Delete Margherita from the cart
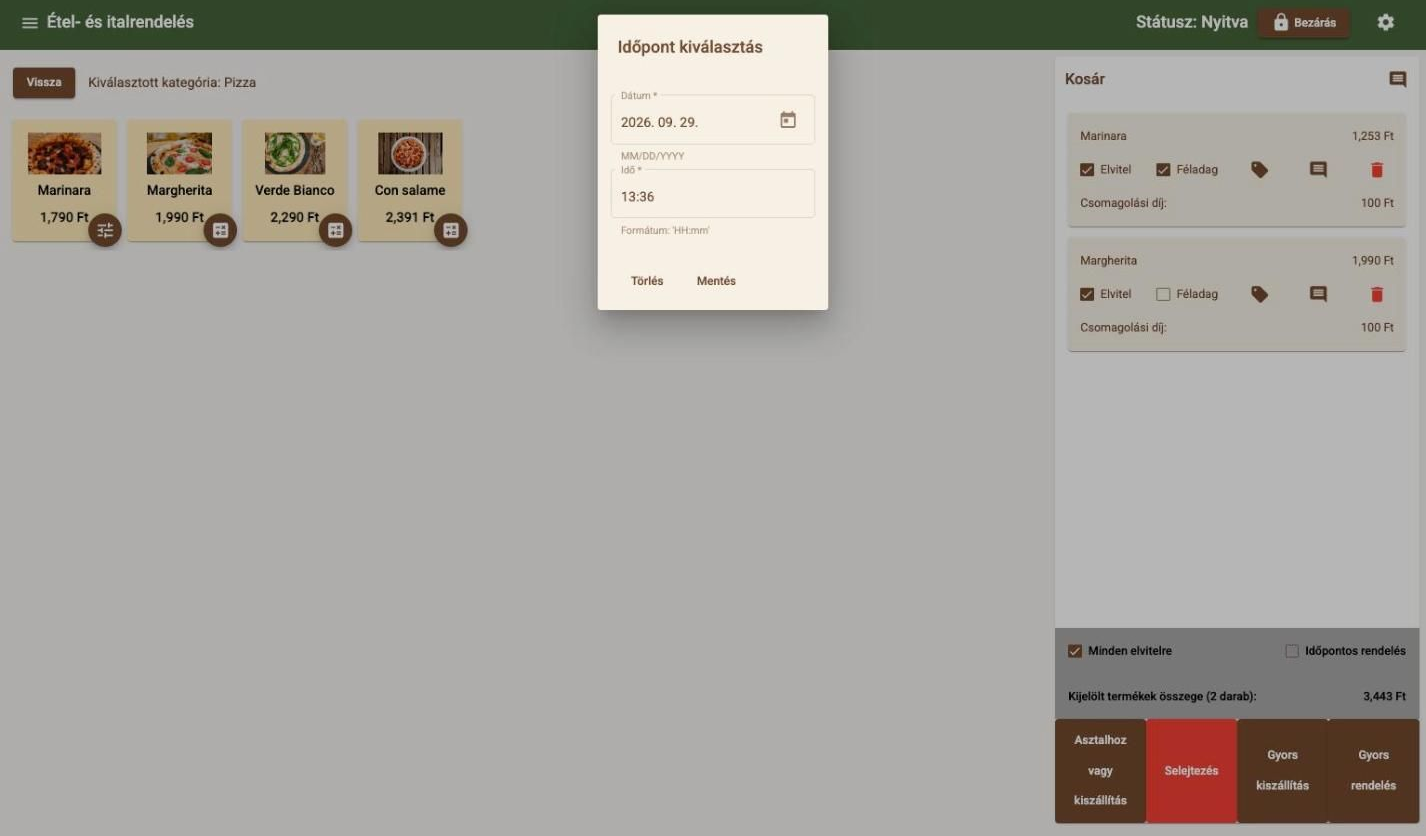The image size is (1426, 836). click(1377, 294)
